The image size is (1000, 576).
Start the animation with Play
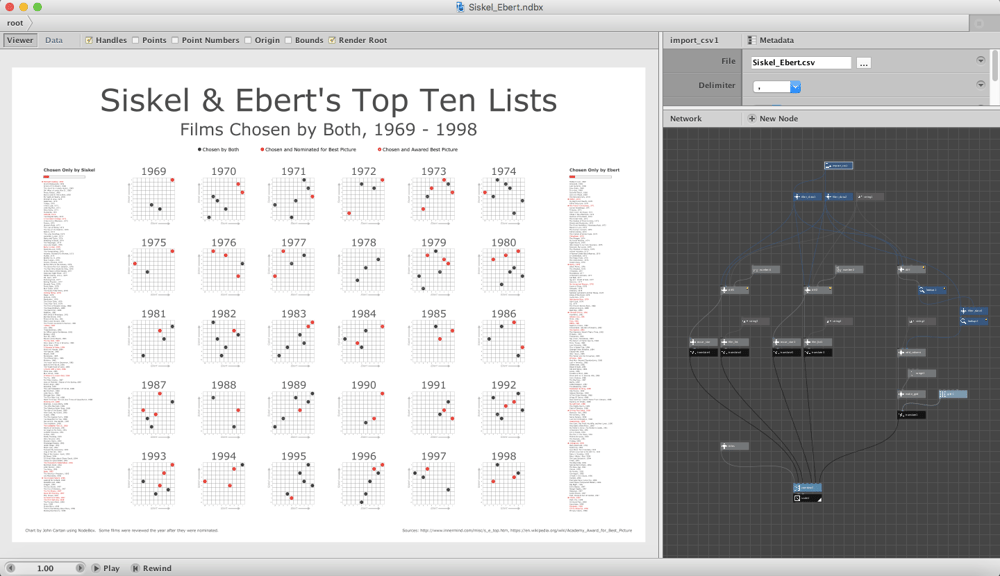pyautogui.click(x=105, y=568)
